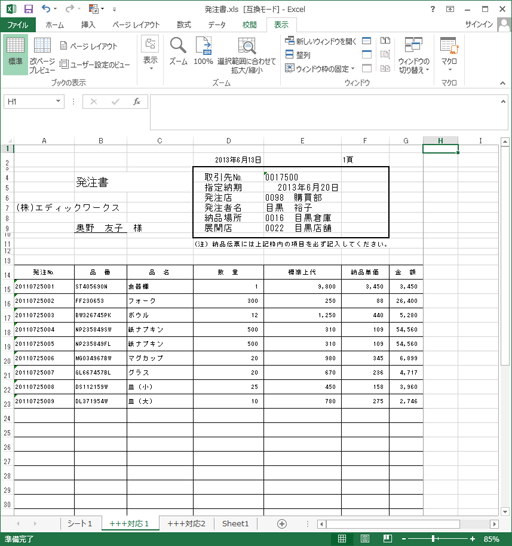Screen dimensions: 512x546
Task: Click the formula bar confirm check icon
Action: coord(115,102)
